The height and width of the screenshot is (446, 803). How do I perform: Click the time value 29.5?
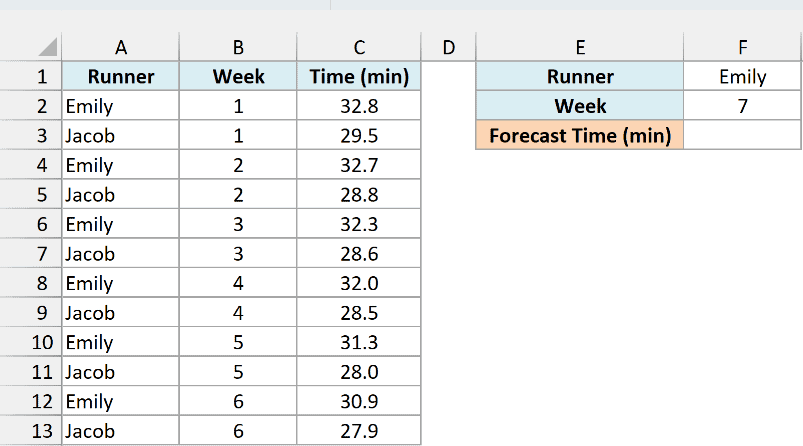(359, 135)
